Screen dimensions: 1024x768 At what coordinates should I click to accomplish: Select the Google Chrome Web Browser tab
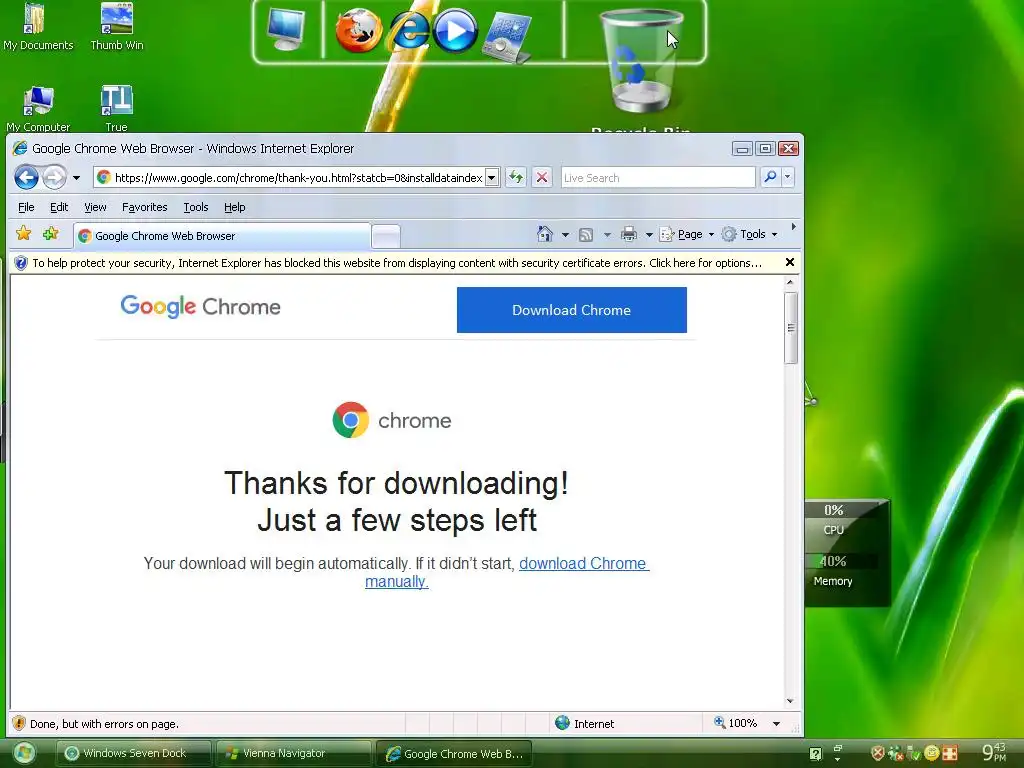tap(222, 236)
